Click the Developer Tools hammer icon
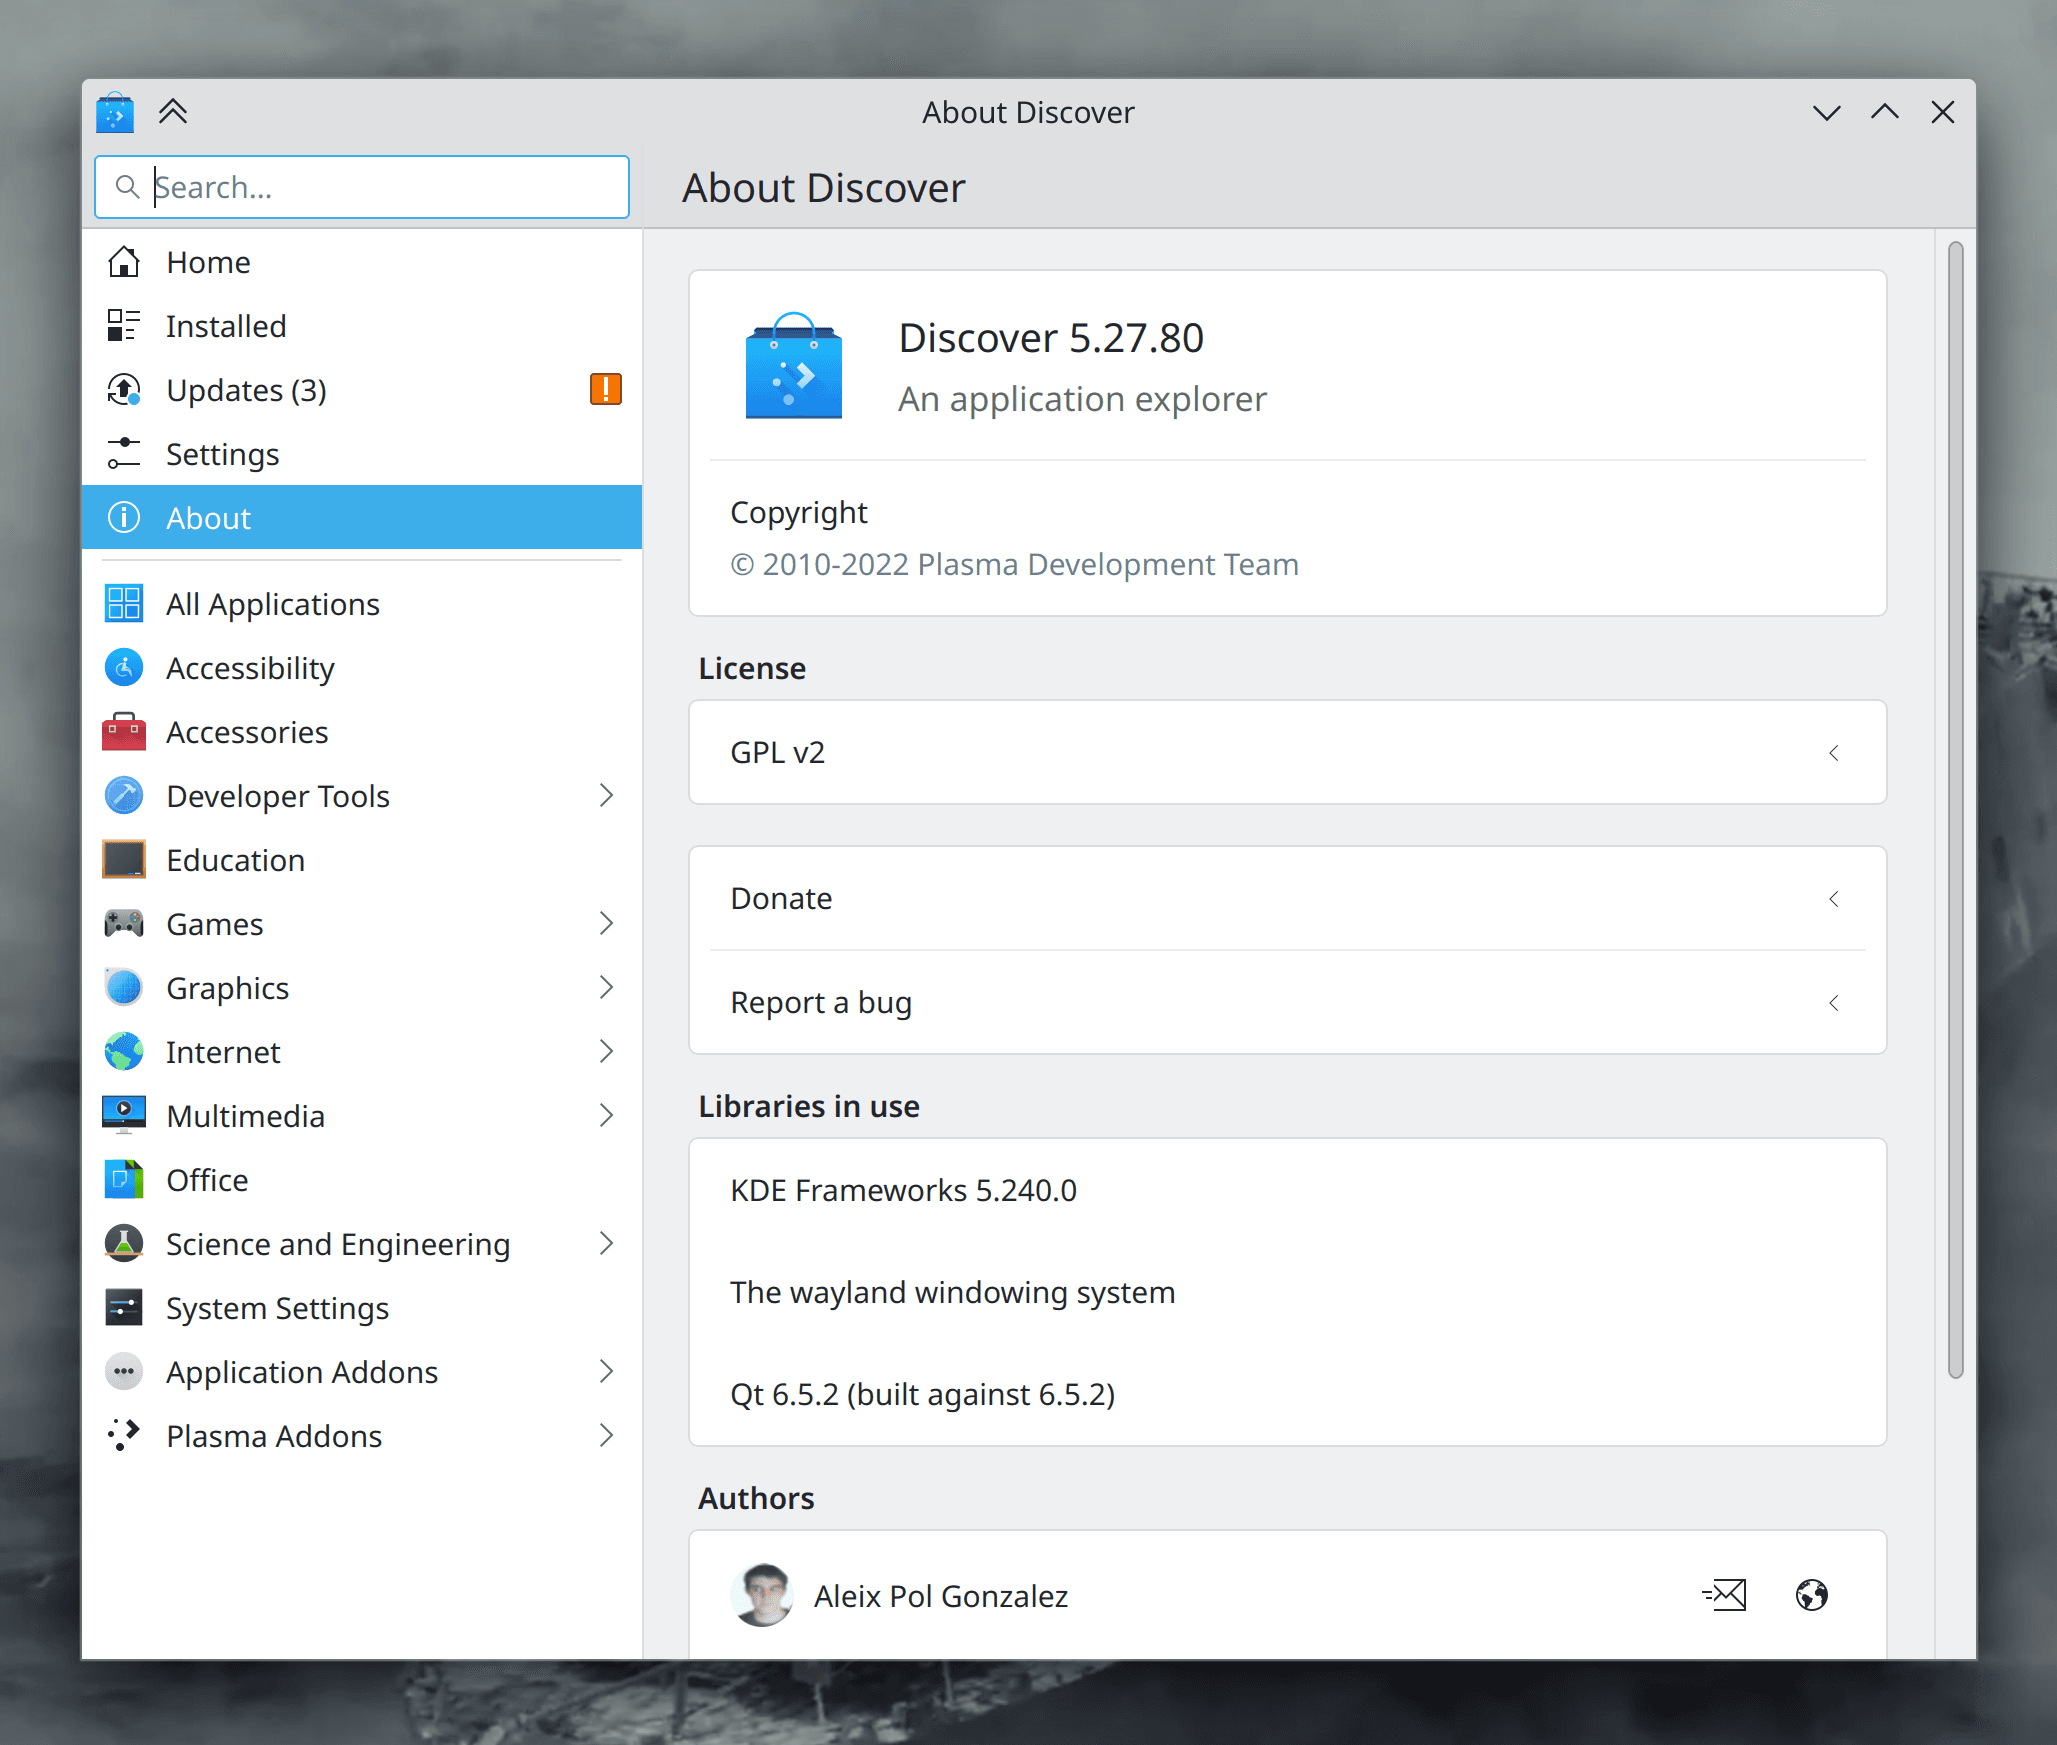 pyautogui.click(x=124, y=796)
